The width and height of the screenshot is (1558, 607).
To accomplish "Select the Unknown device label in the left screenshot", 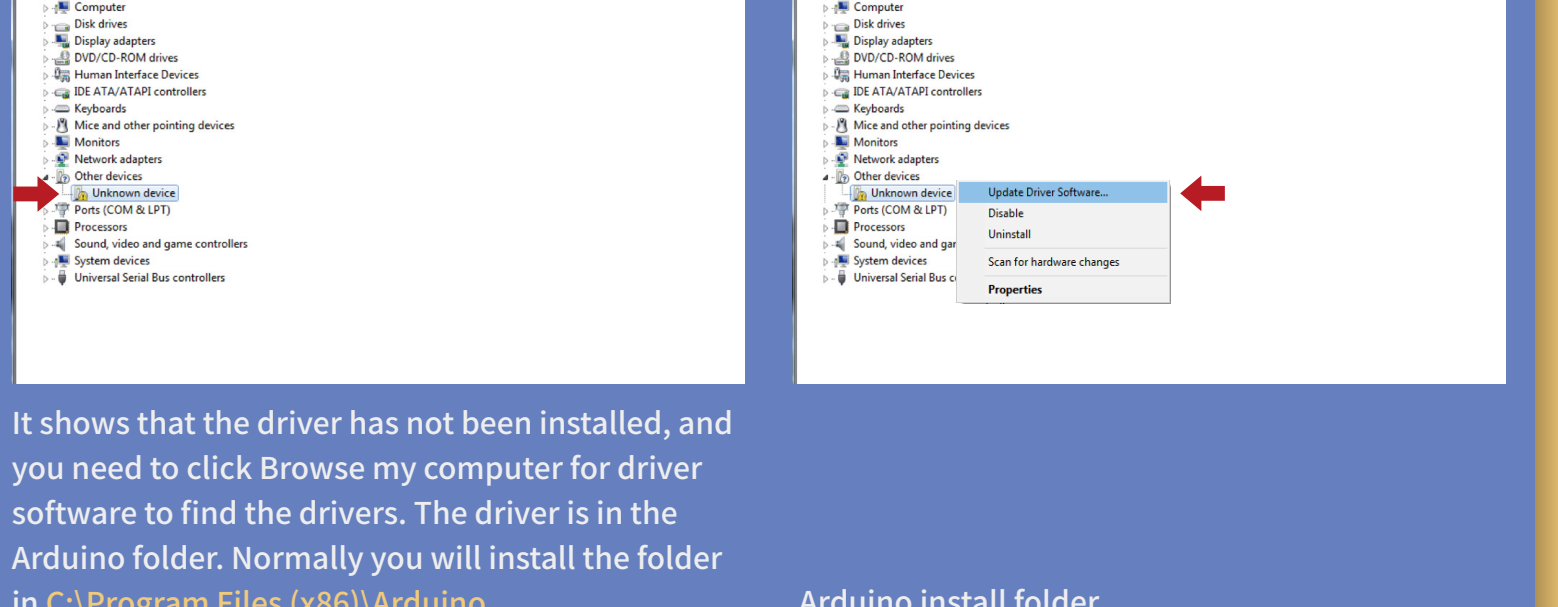I will [x=134, y=193].
